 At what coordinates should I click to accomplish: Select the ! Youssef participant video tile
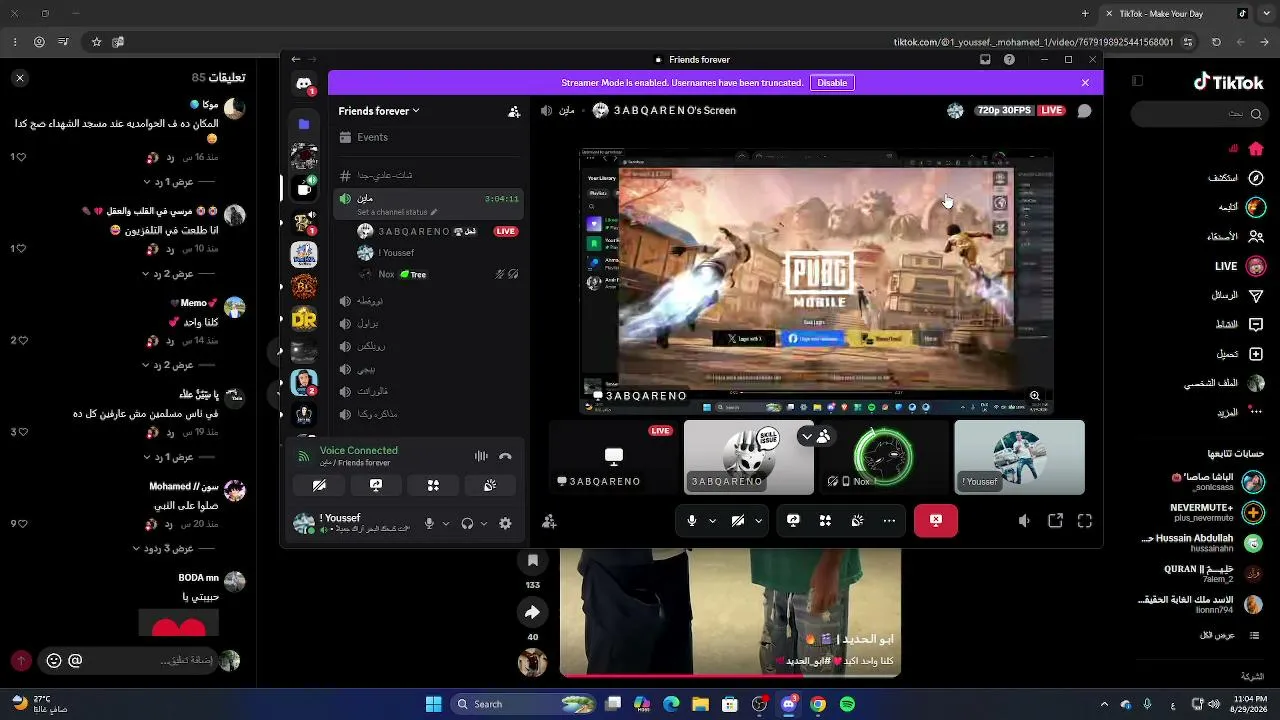1019,457
